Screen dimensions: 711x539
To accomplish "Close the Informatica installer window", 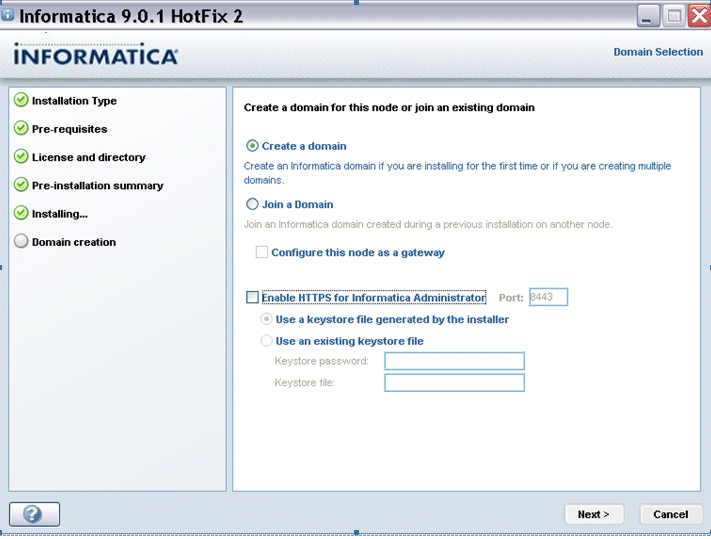I will point(699,16).
